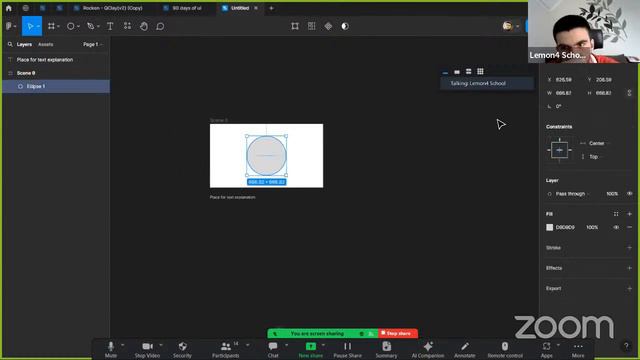The height and width of the screenshot is (360, 640).
Task: Click the X position input field
Action: pyautogui.click(x=564, y=80)
